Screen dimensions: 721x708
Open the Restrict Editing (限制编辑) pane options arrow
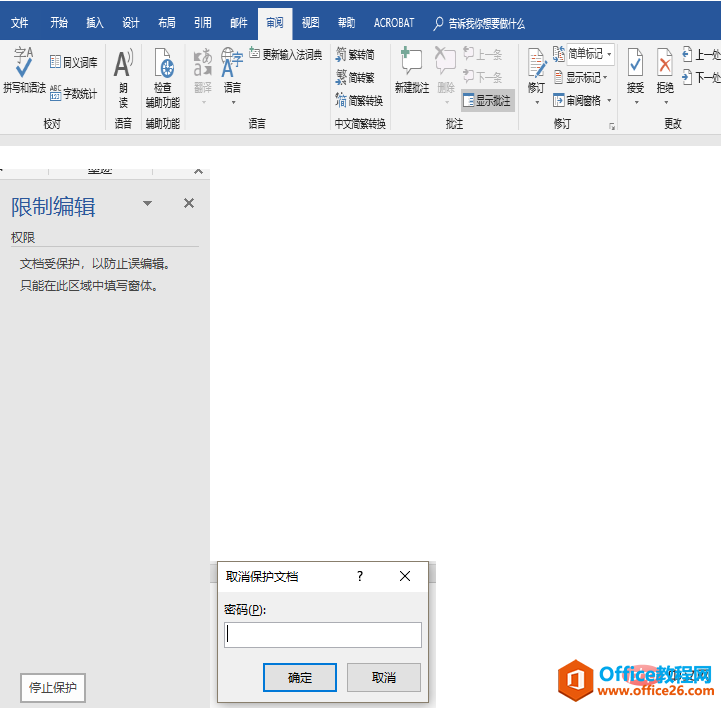pyautogui.click(x=147, y=203)
